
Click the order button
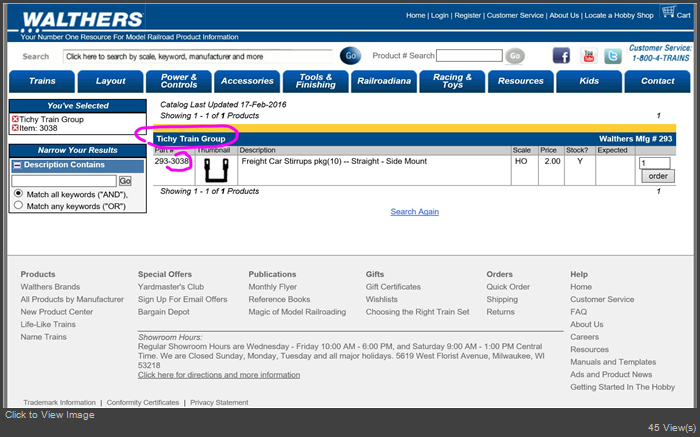pos(658,176)
